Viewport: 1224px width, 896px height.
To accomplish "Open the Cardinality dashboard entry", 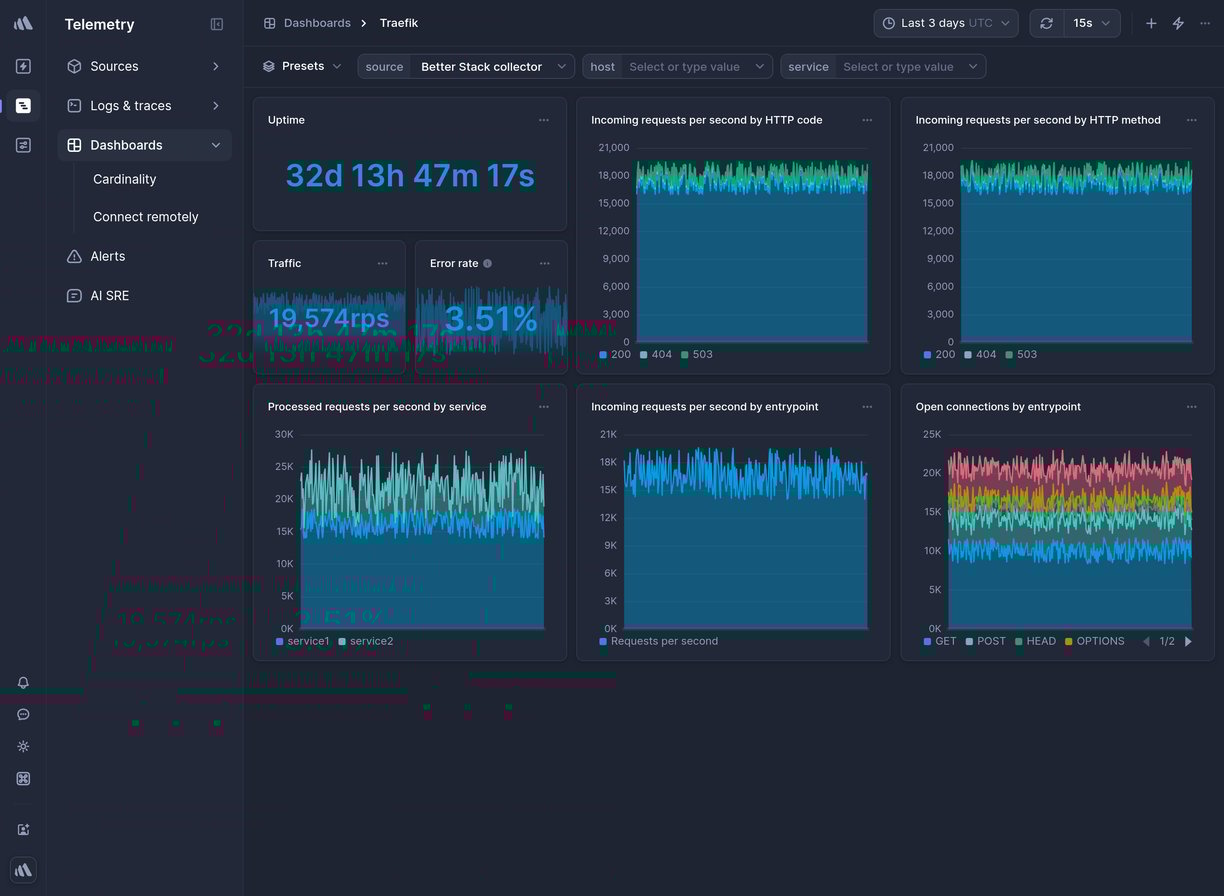I will 124,179.
